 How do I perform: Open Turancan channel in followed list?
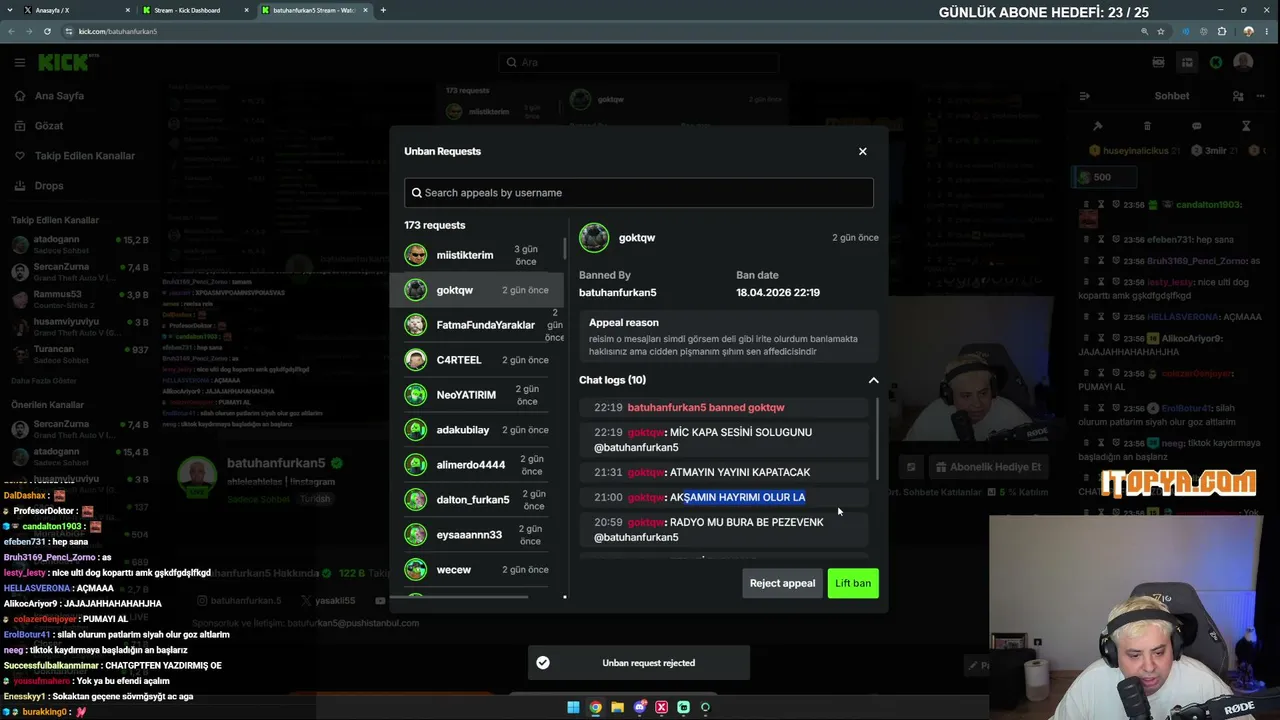[x=78, y=354]
